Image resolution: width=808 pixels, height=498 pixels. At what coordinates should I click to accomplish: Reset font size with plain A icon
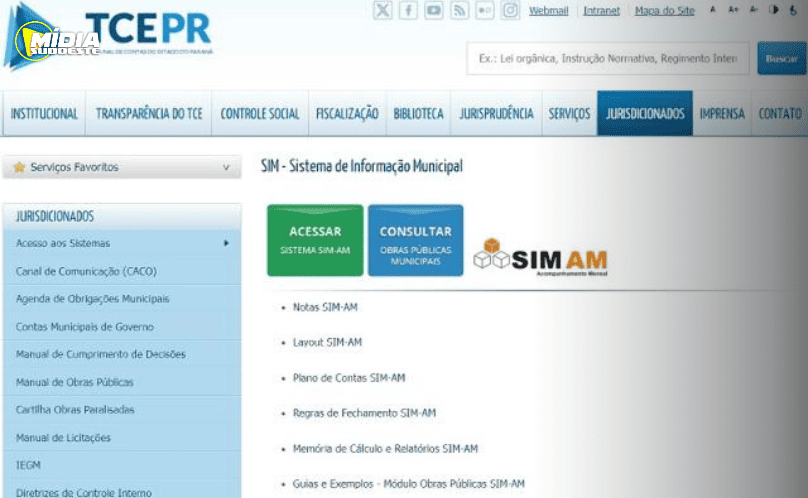pyautogui.click(x=713, y=9)
